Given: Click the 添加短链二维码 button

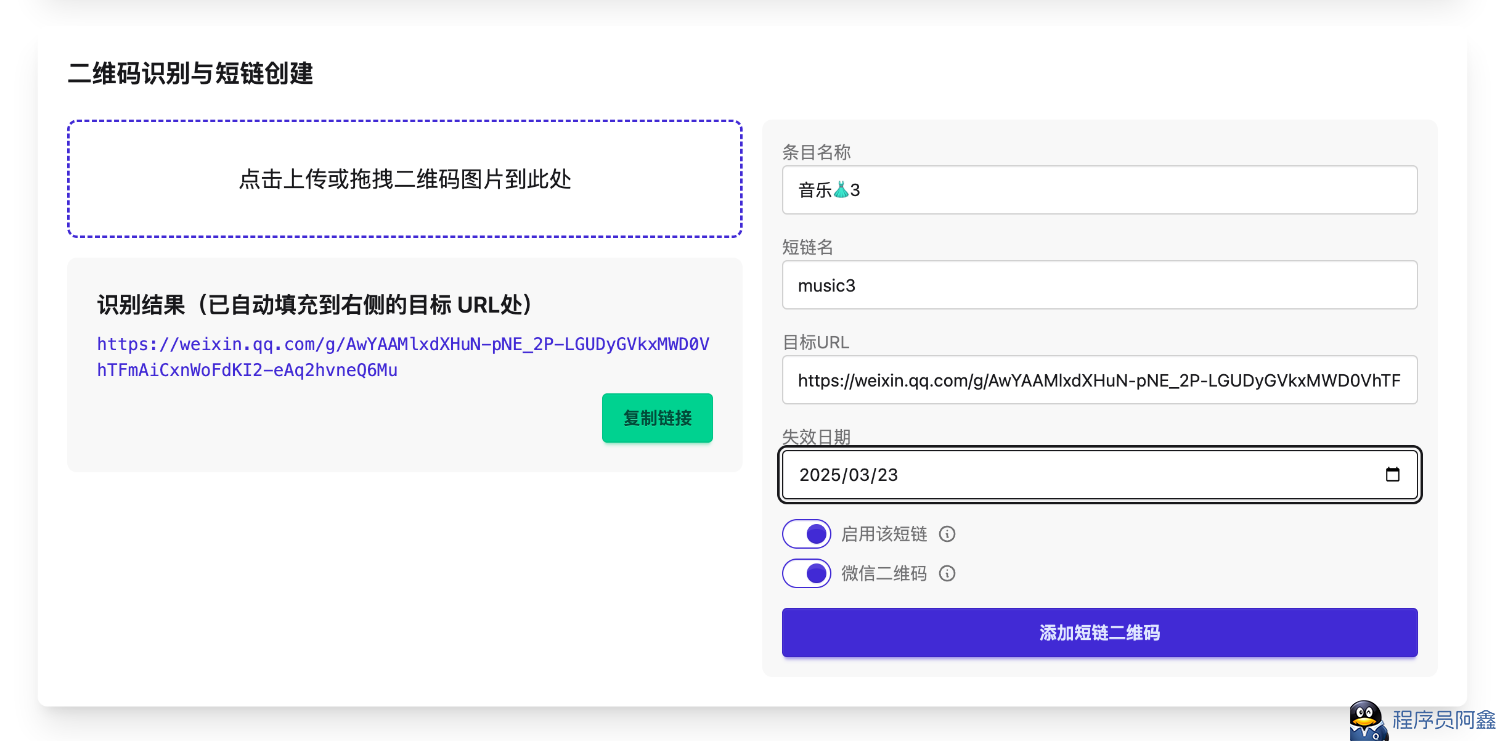Looking at the screenshot, I should tap(1099, 633).
